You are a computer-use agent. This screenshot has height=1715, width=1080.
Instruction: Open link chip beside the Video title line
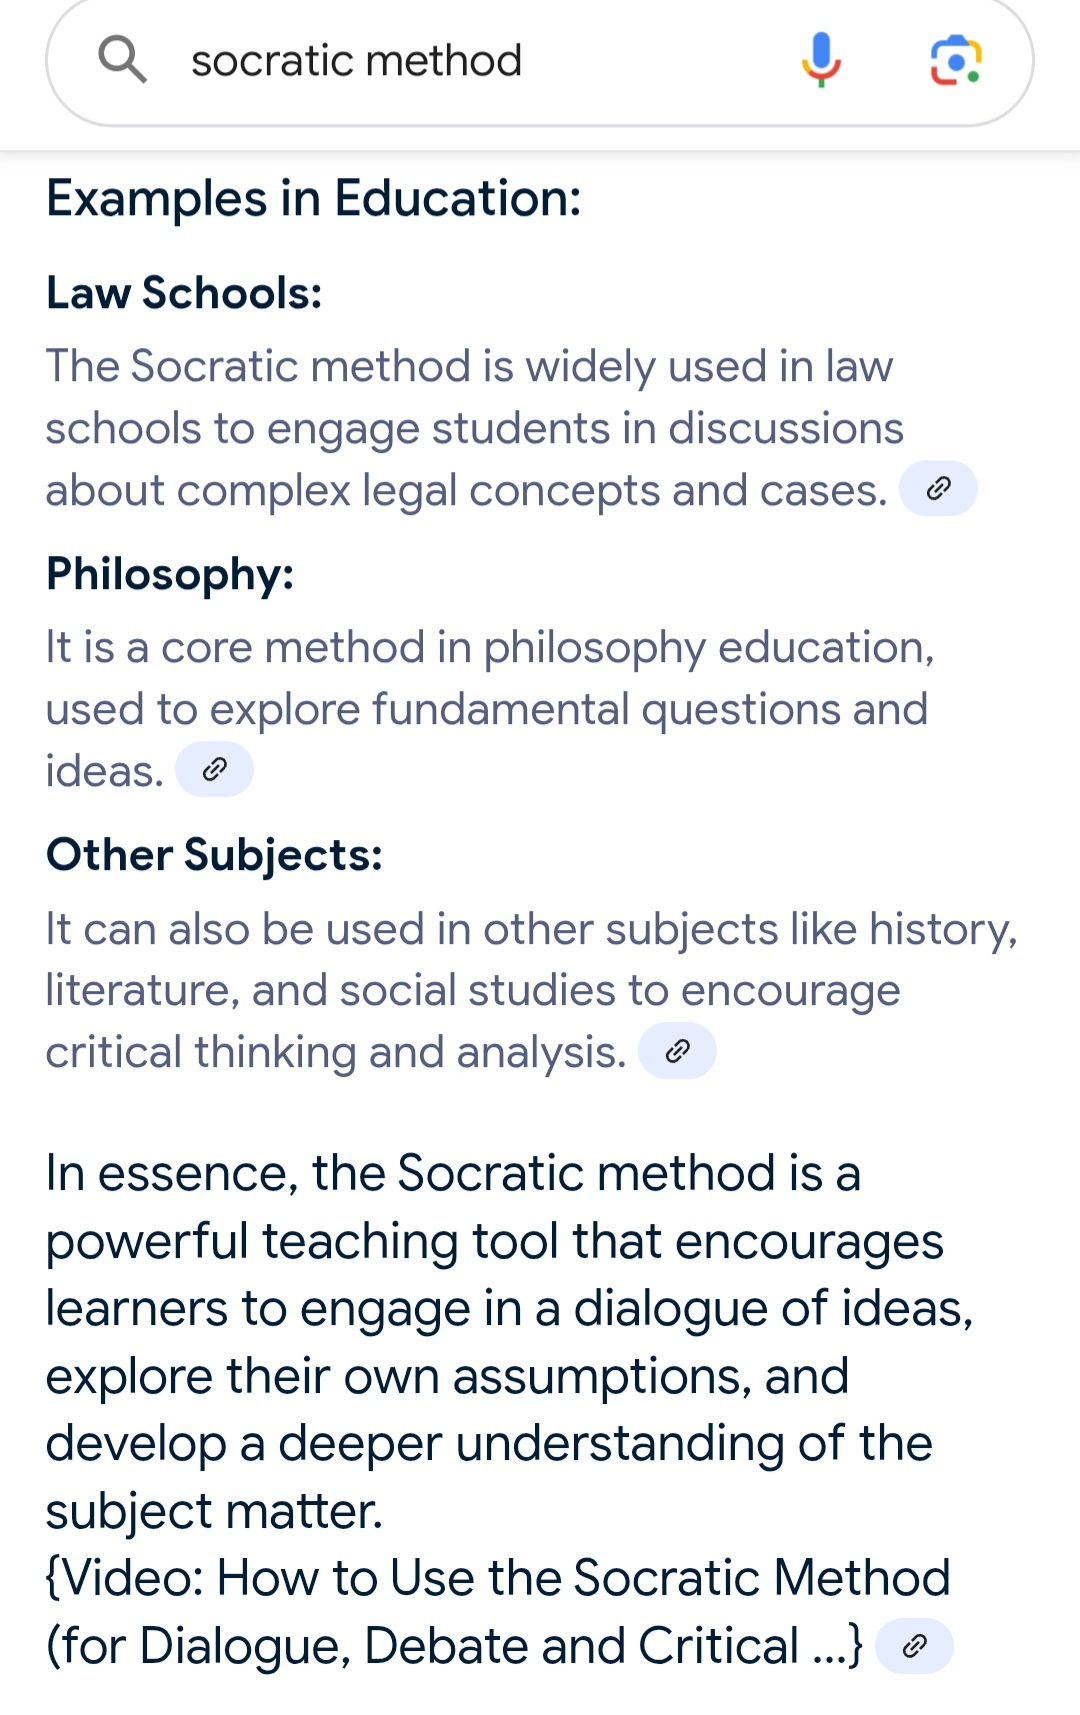[914, 1646]
